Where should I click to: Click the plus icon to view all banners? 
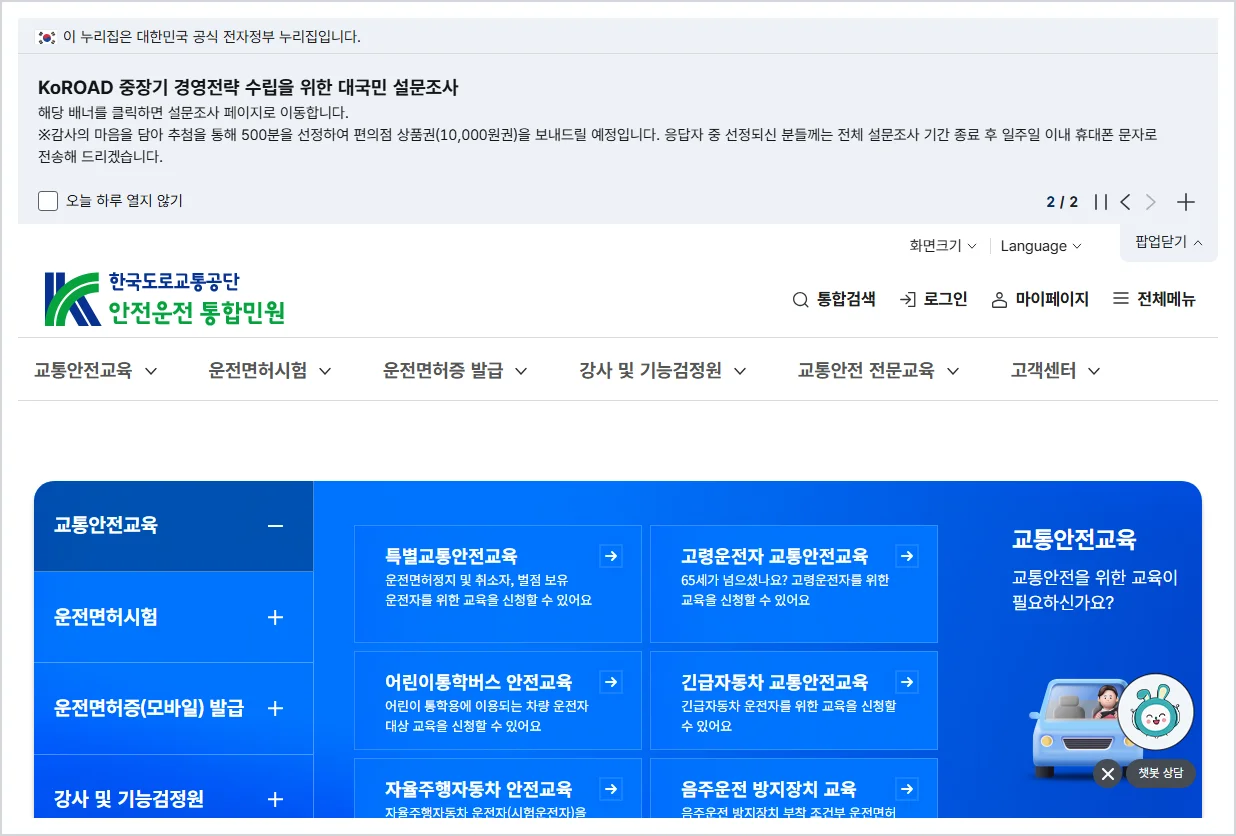pyautogui.click(x=1186, y=202)
